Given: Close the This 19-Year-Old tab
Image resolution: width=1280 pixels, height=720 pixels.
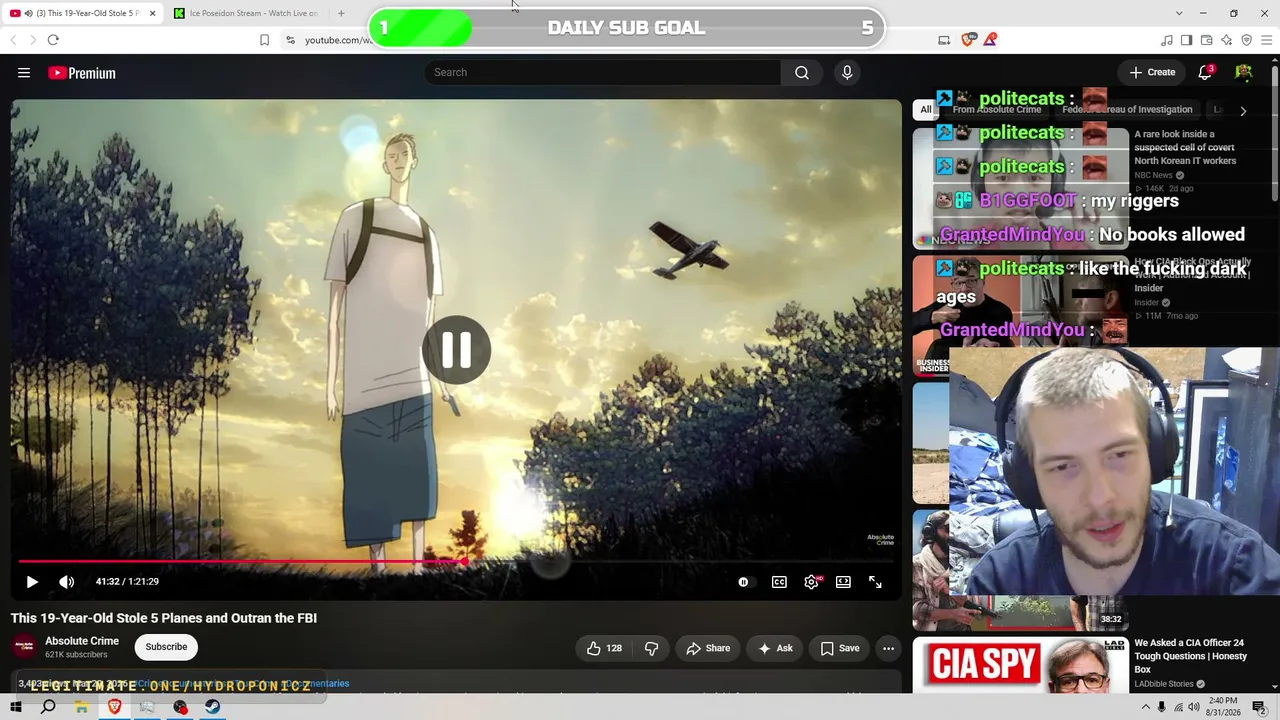Looking at the screenshot, I should 152,13.
